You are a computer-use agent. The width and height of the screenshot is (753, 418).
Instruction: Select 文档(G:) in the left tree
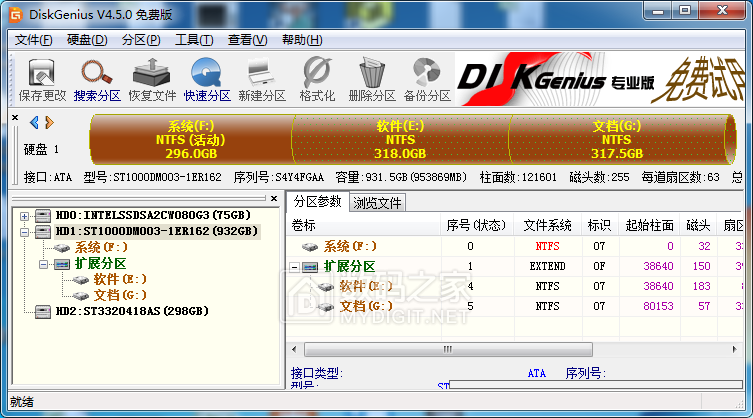pos(118,295)
